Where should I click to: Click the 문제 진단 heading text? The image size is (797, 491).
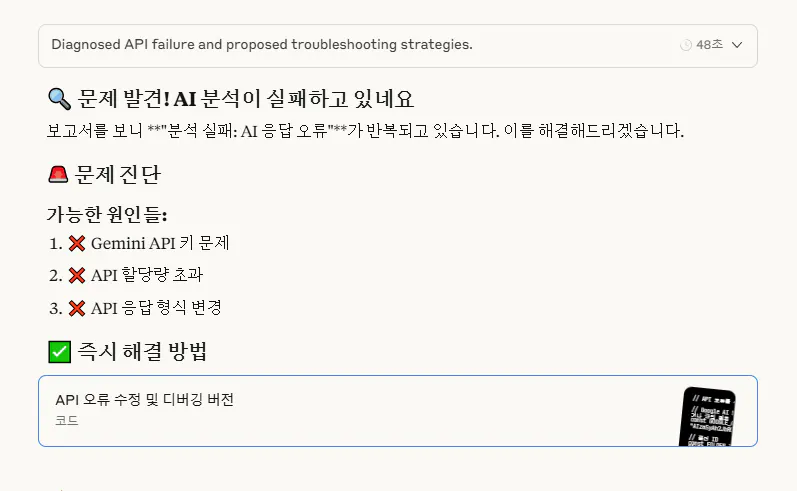click(x=118, y=175)
